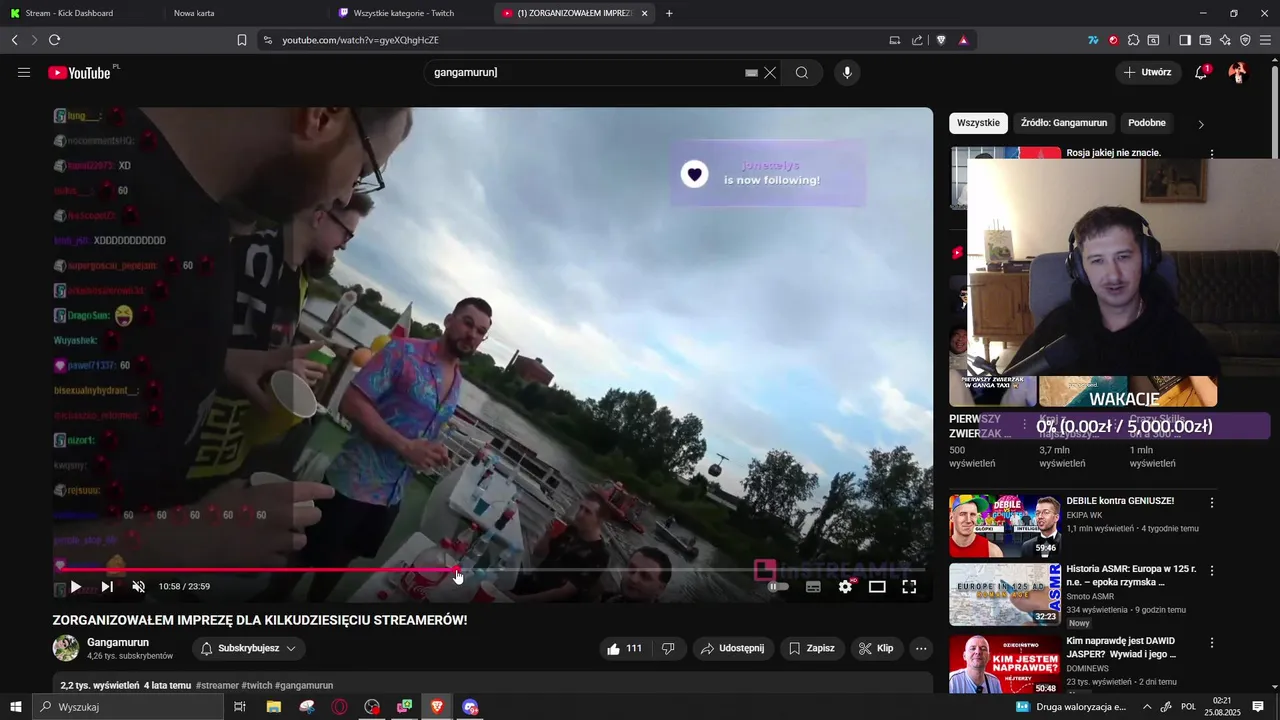Bookmark this page
Image resolution: width=1280 pixels, height=720 pixels.
pyautogui.click(x=242, y=40)
